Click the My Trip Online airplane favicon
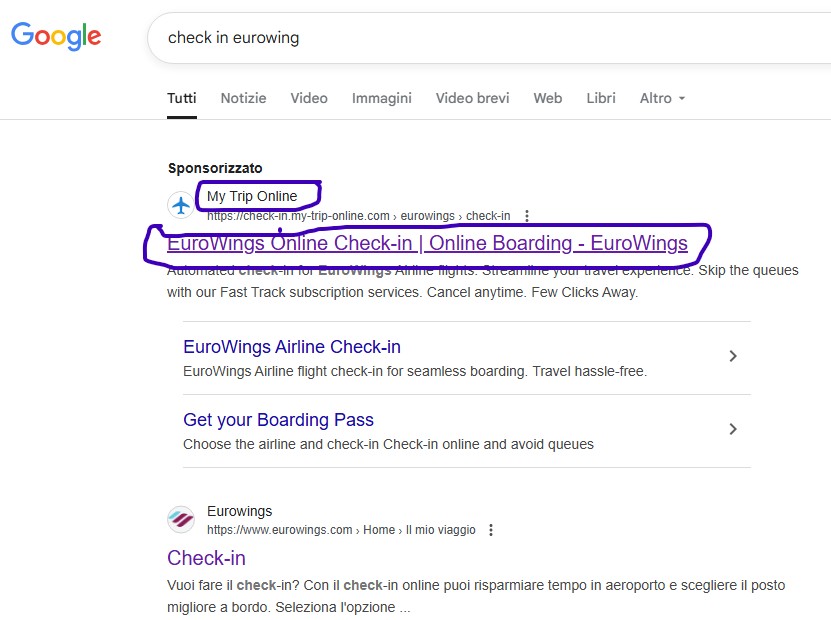 click(x=181, y=205)
